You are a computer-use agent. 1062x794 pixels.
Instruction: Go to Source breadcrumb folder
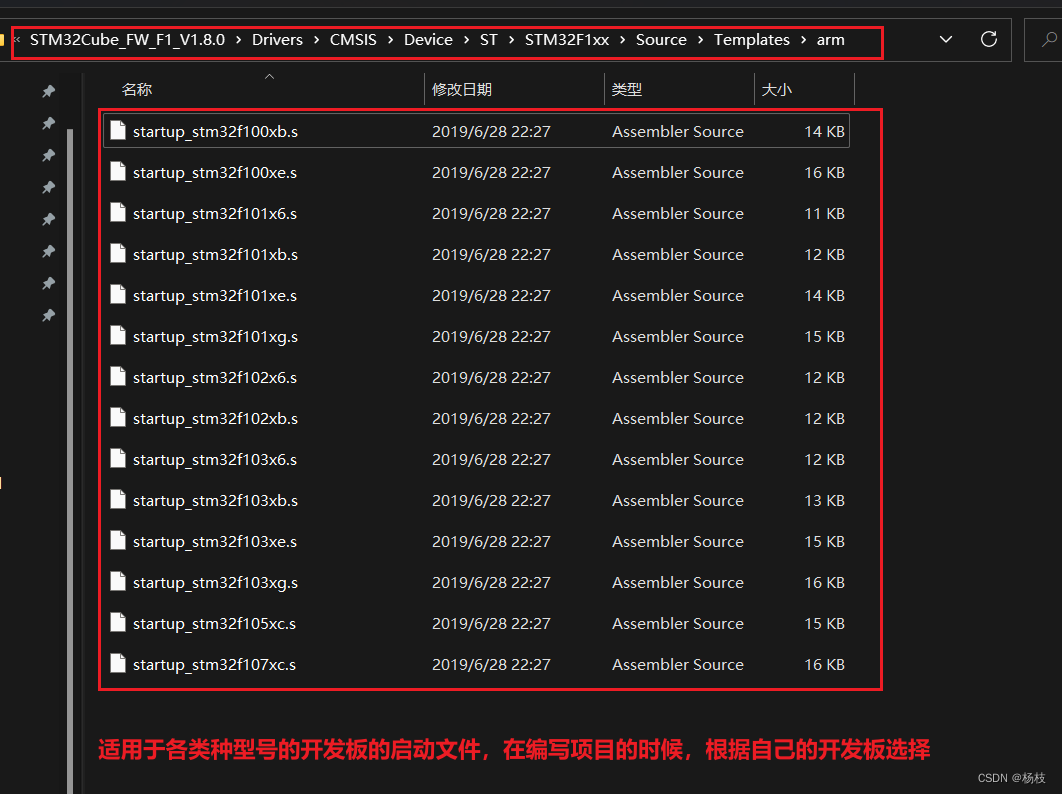coord(661,40)
